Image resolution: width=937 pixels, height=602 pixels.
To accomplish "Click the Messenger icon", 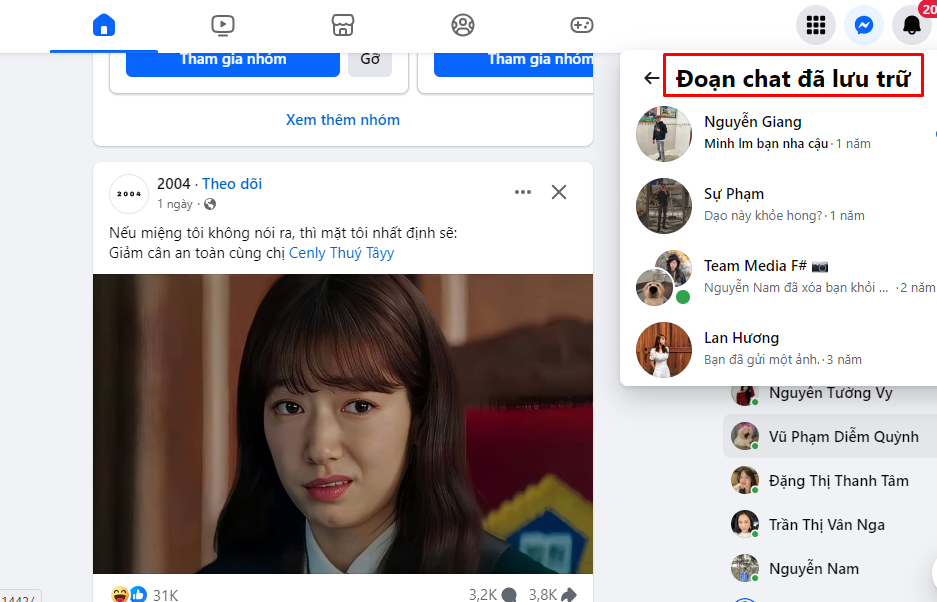I will (x=863, y=25).
